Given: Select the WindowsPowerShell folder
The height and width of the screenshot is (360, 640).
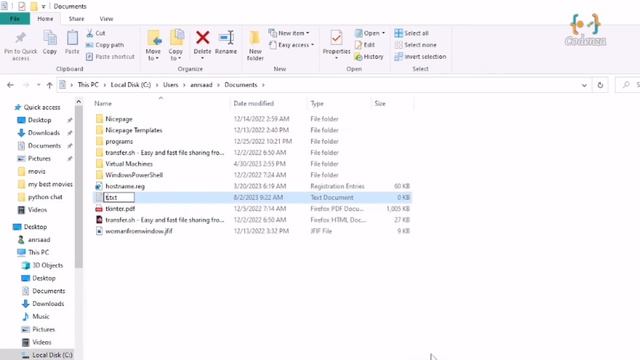Looking at the screenshot, I should click(x=134, y=175).
